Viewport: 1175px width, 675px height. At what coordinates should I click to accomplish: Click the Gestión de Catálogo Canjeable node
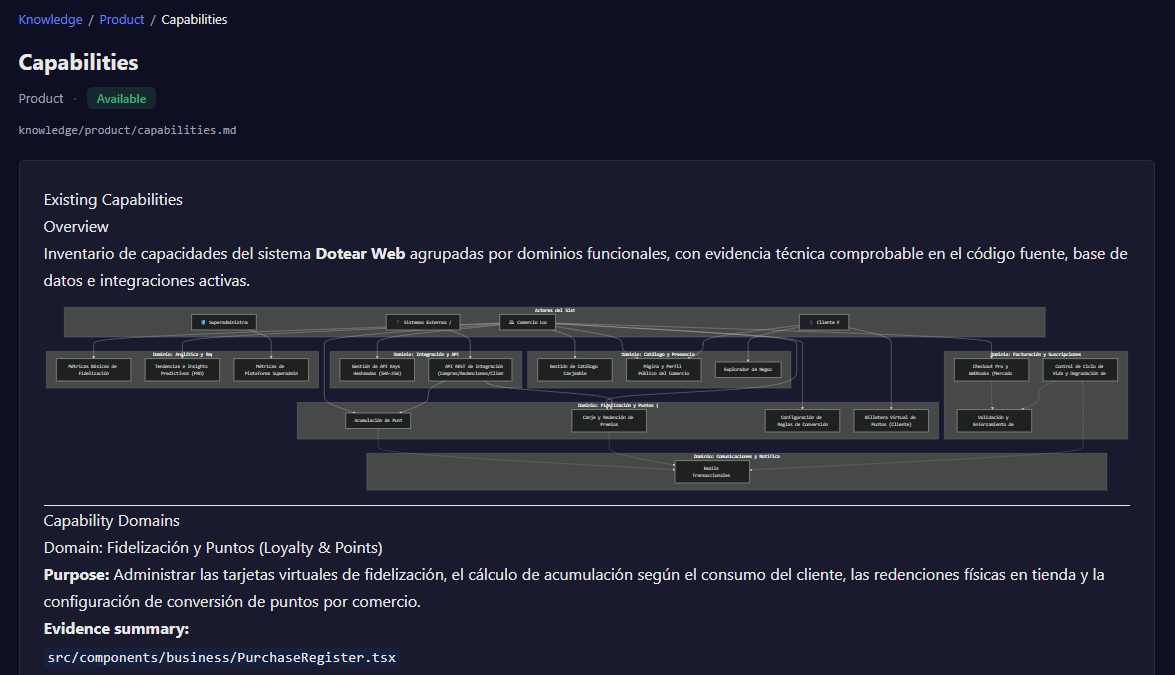(575, 369)
